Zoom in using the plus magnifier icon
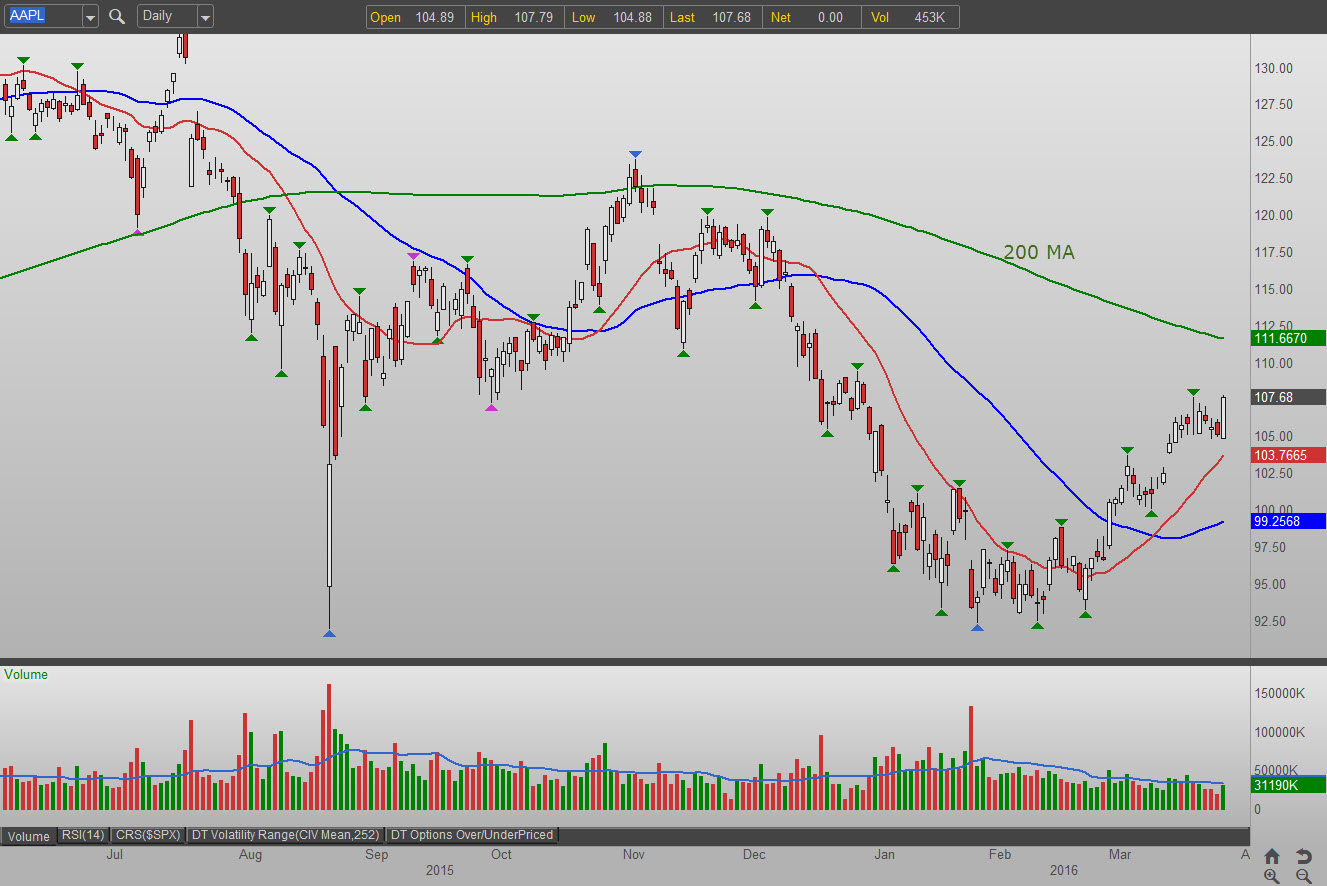This screenshot has height=886, width=1327. (1271, 876)
